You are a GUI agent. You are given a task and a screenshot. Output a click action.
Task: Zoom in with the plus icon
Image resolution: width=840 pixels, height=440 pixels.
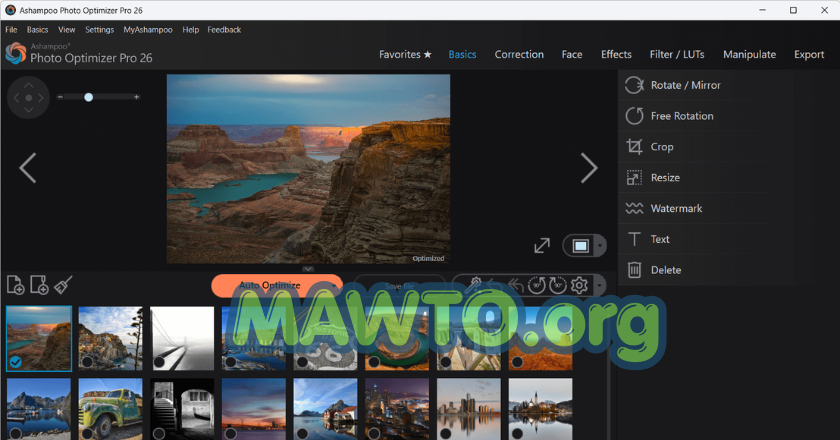[x=137, y=97]
